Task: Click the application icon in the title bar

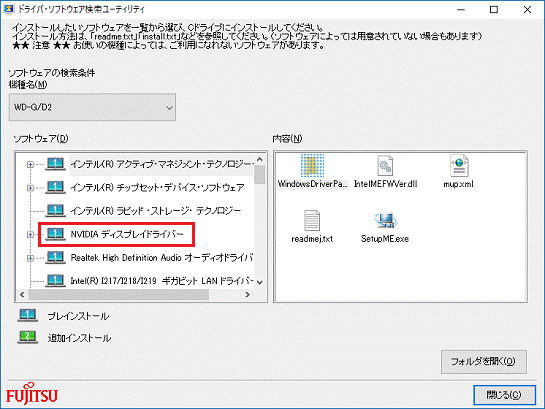Action: point(9,9)
